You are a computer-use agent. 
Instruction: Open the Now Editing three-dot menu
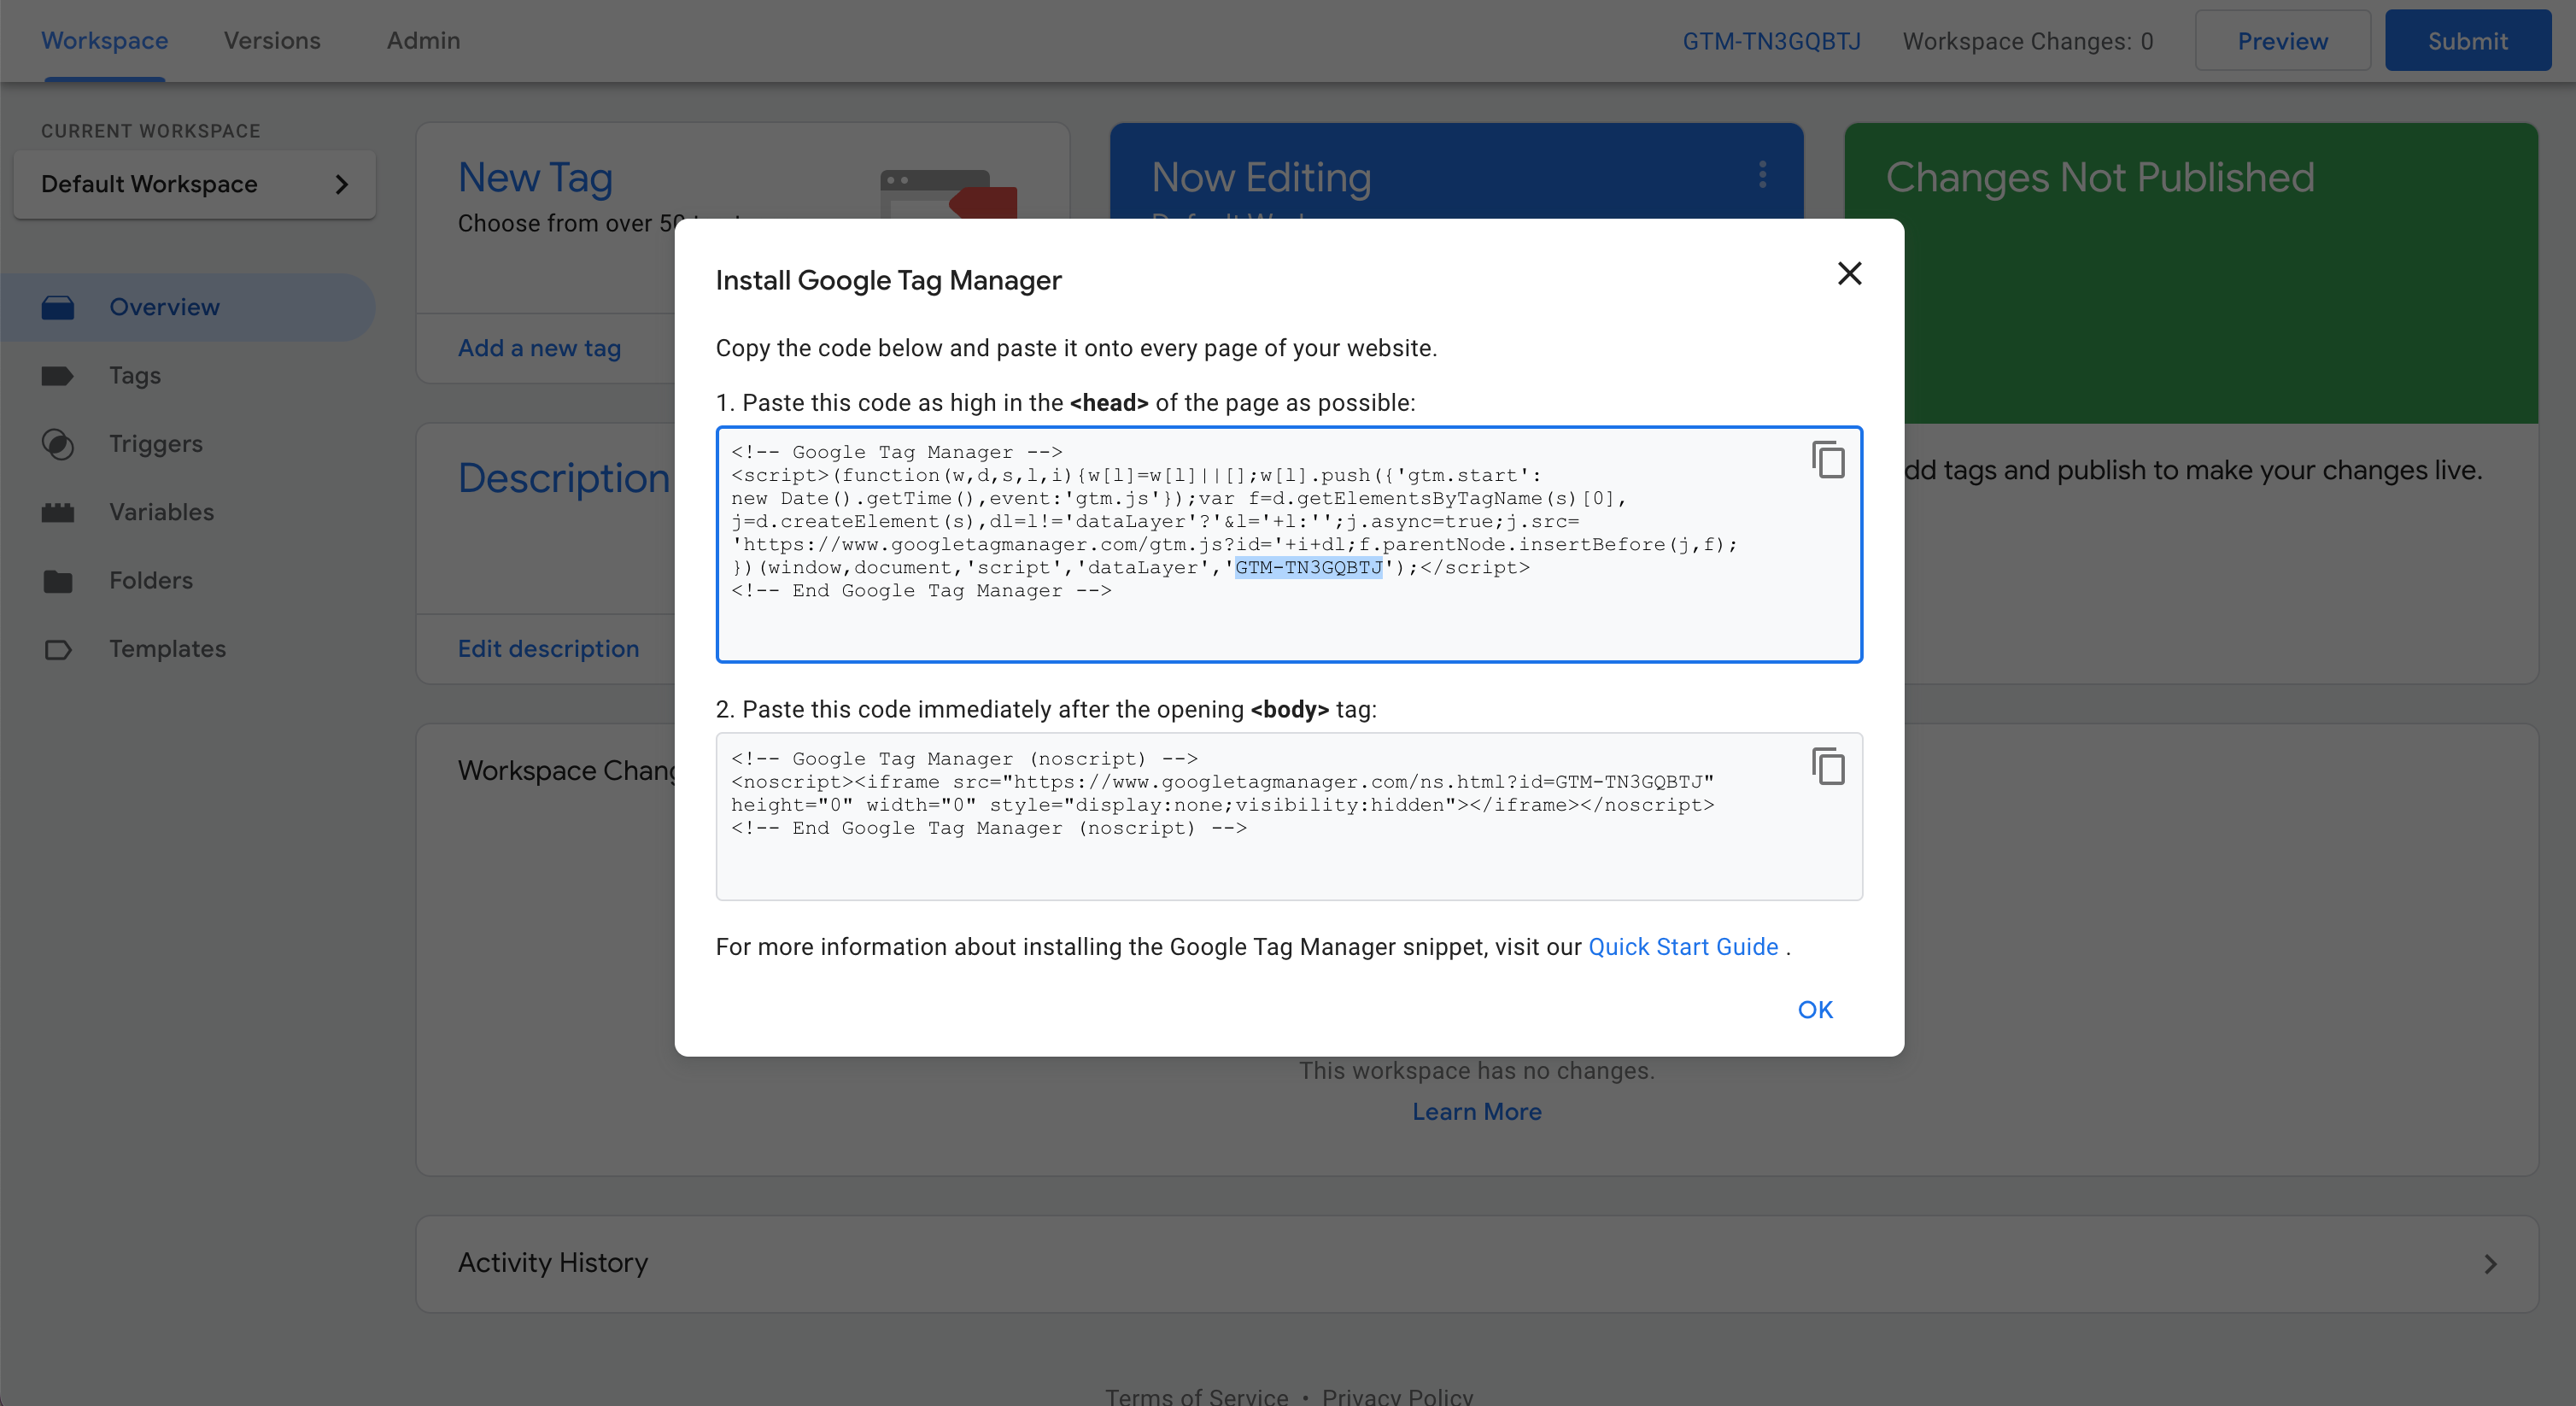1762,175
